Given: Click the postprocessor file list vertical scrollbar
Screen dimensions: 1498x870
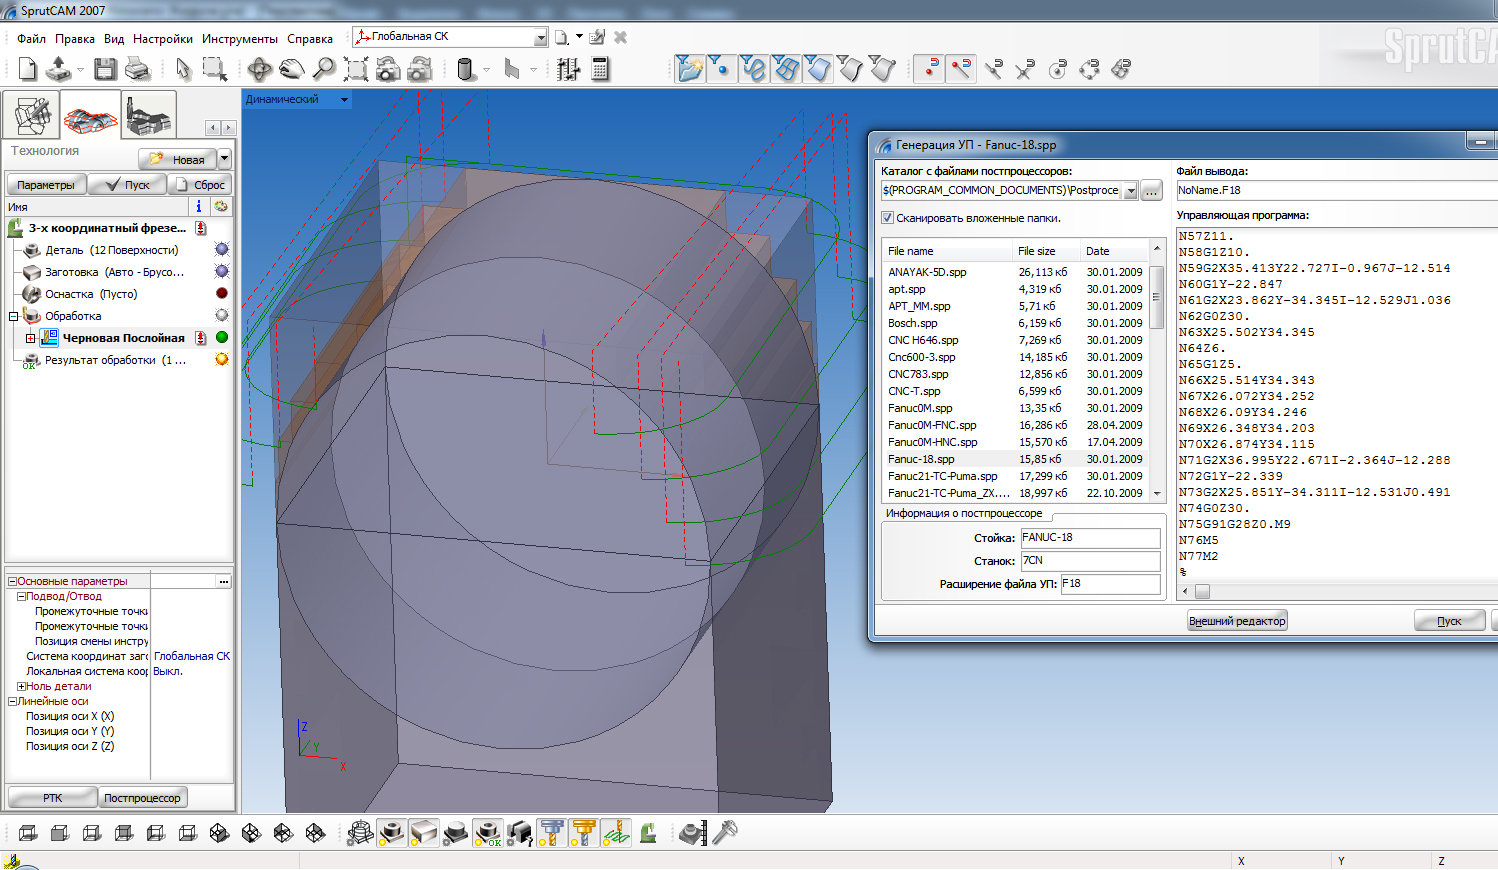Looking at the screenshot, I should pyautogui.click(x=1157, y=371).
